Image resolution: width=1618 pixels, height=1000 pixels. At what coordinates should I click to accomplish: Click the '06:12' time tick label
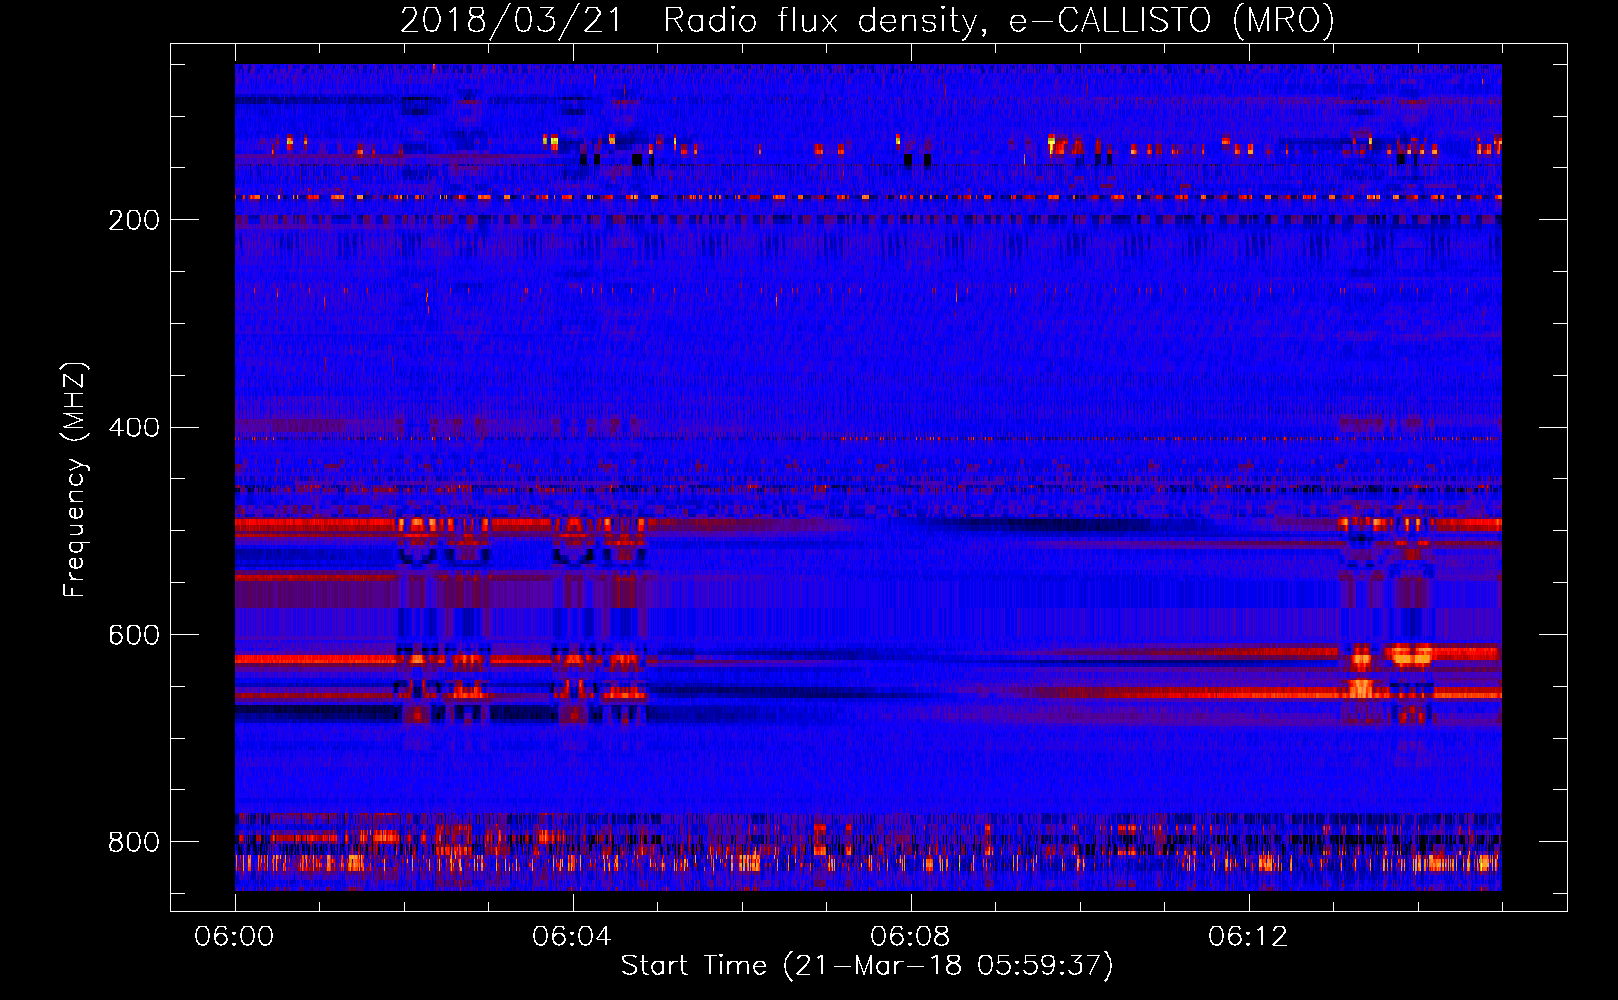[x=1248, y=937]
